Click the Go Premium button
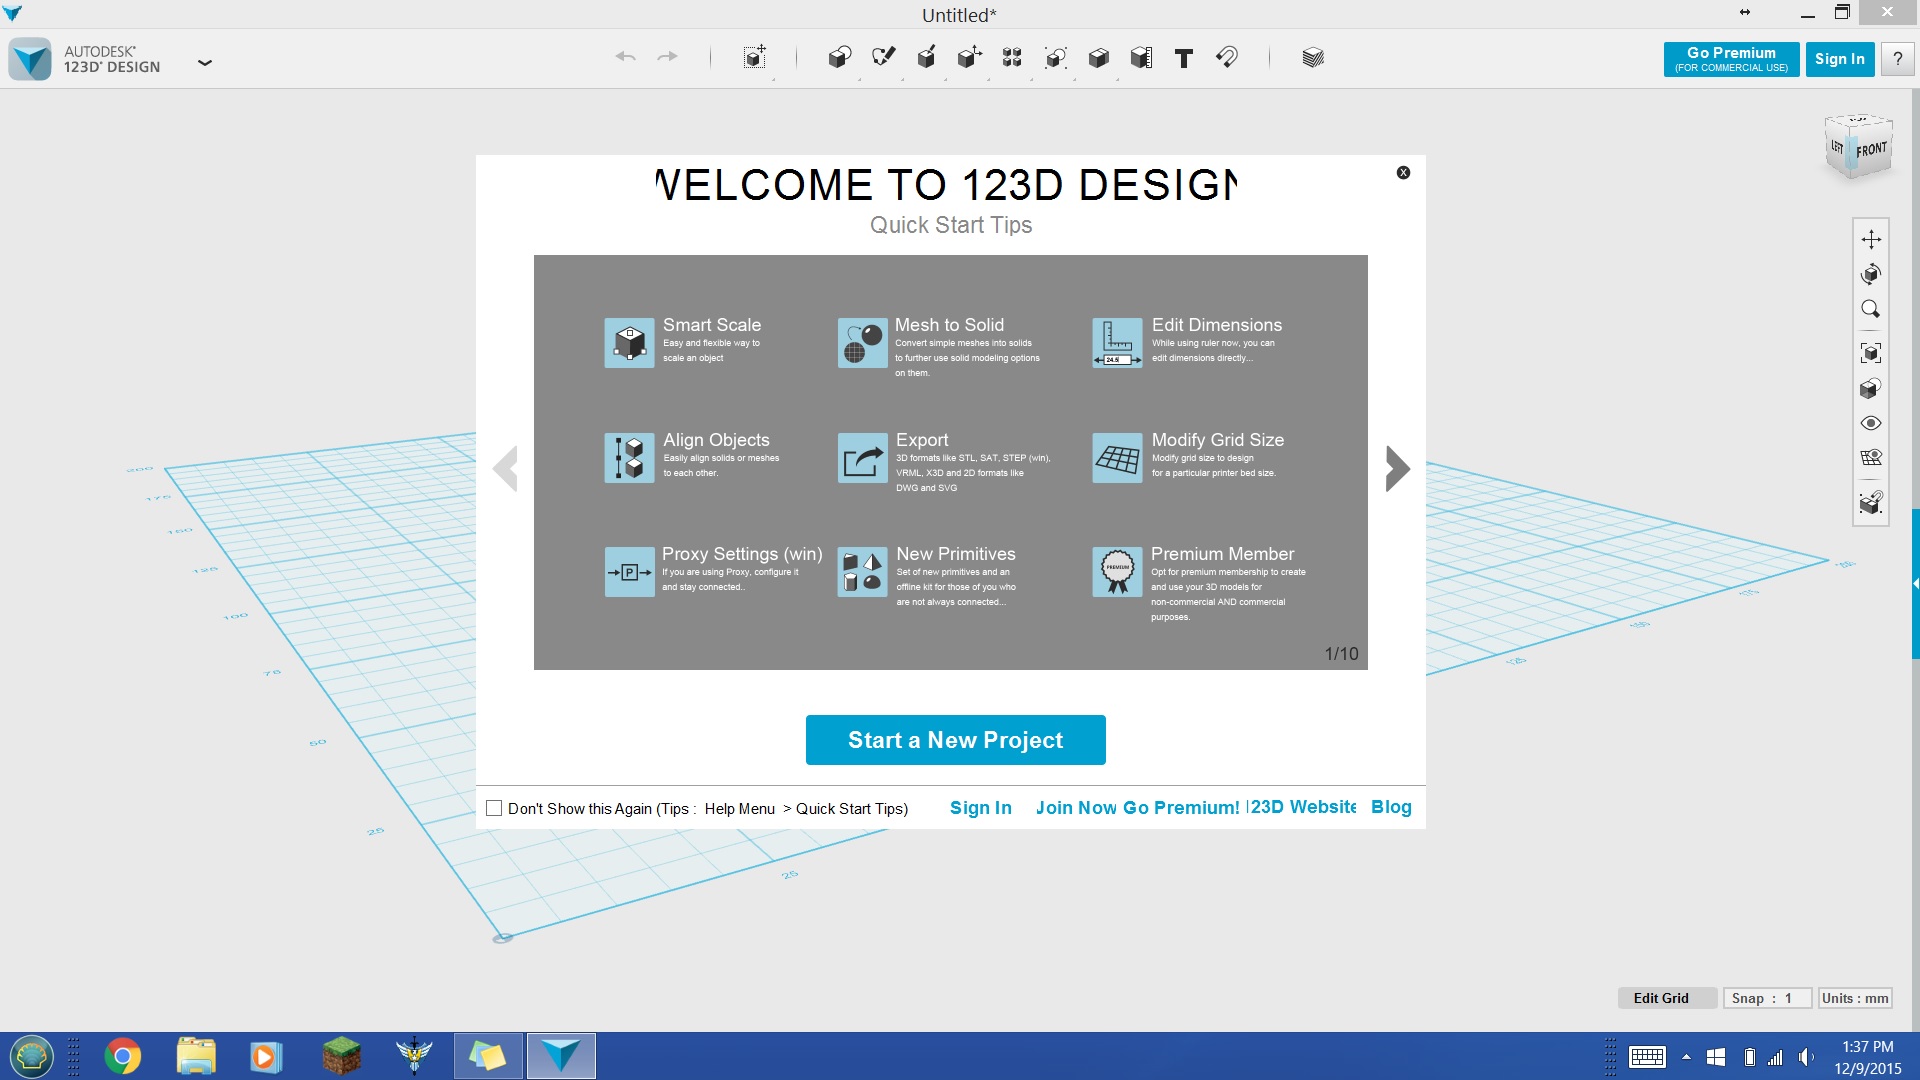The image size is (1920, 1080). pyautogui.click(x=1731, y=59)
